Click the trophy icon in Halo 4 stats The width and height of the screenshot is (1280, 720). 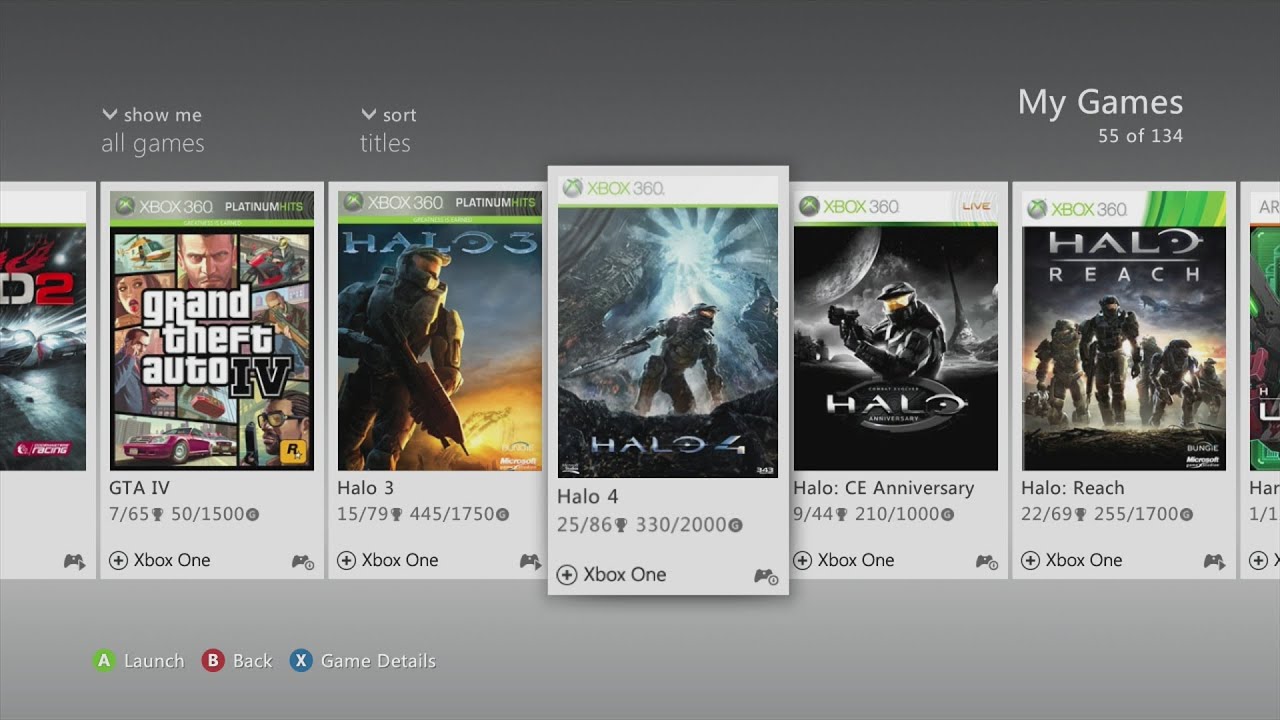click(x=621, y=525)
